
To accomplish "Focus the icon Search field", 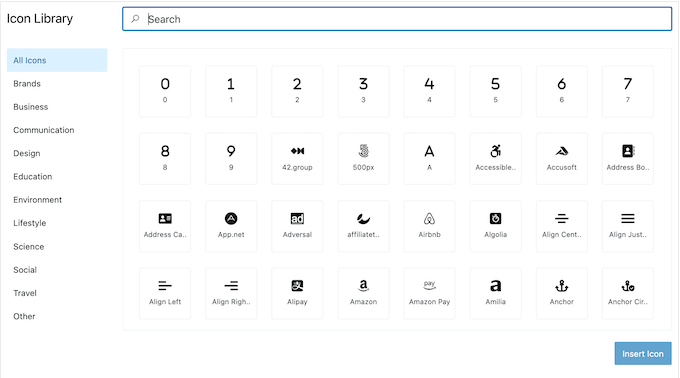I will [x=397, y=19].
